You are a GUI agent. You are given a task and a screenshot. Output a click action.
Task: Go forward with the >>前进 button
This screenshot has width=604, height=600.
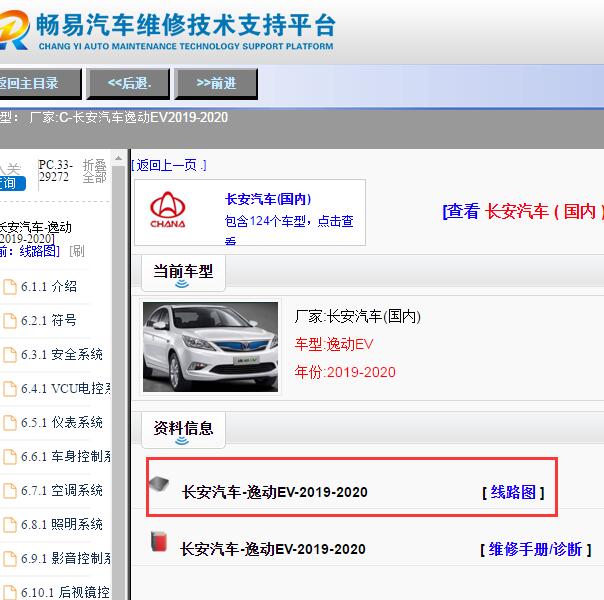tap(216, 84)
